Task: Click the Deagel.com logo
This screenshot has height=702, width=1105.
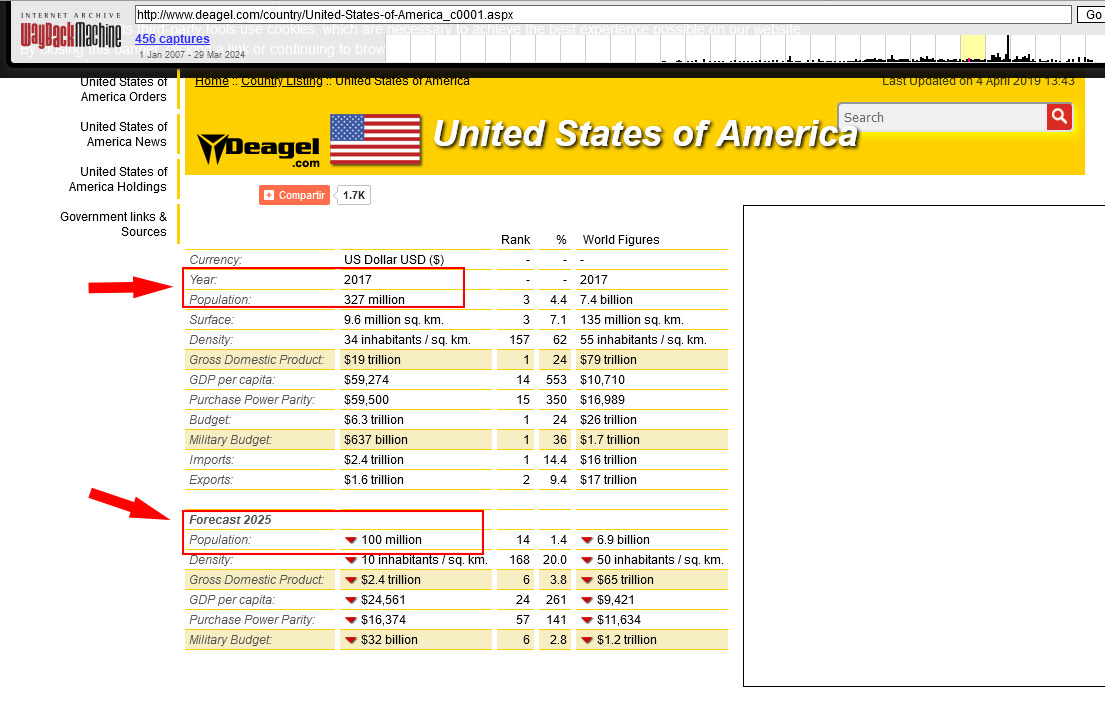Action: (x=258, y=149)
